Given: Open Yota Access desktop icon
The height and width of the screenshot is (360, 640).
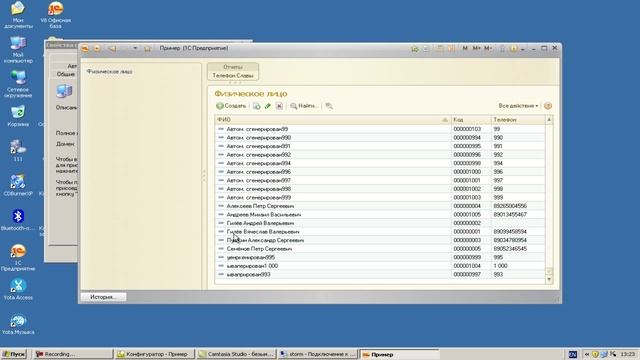Looking at the screenshot, I should click(18, 290).
